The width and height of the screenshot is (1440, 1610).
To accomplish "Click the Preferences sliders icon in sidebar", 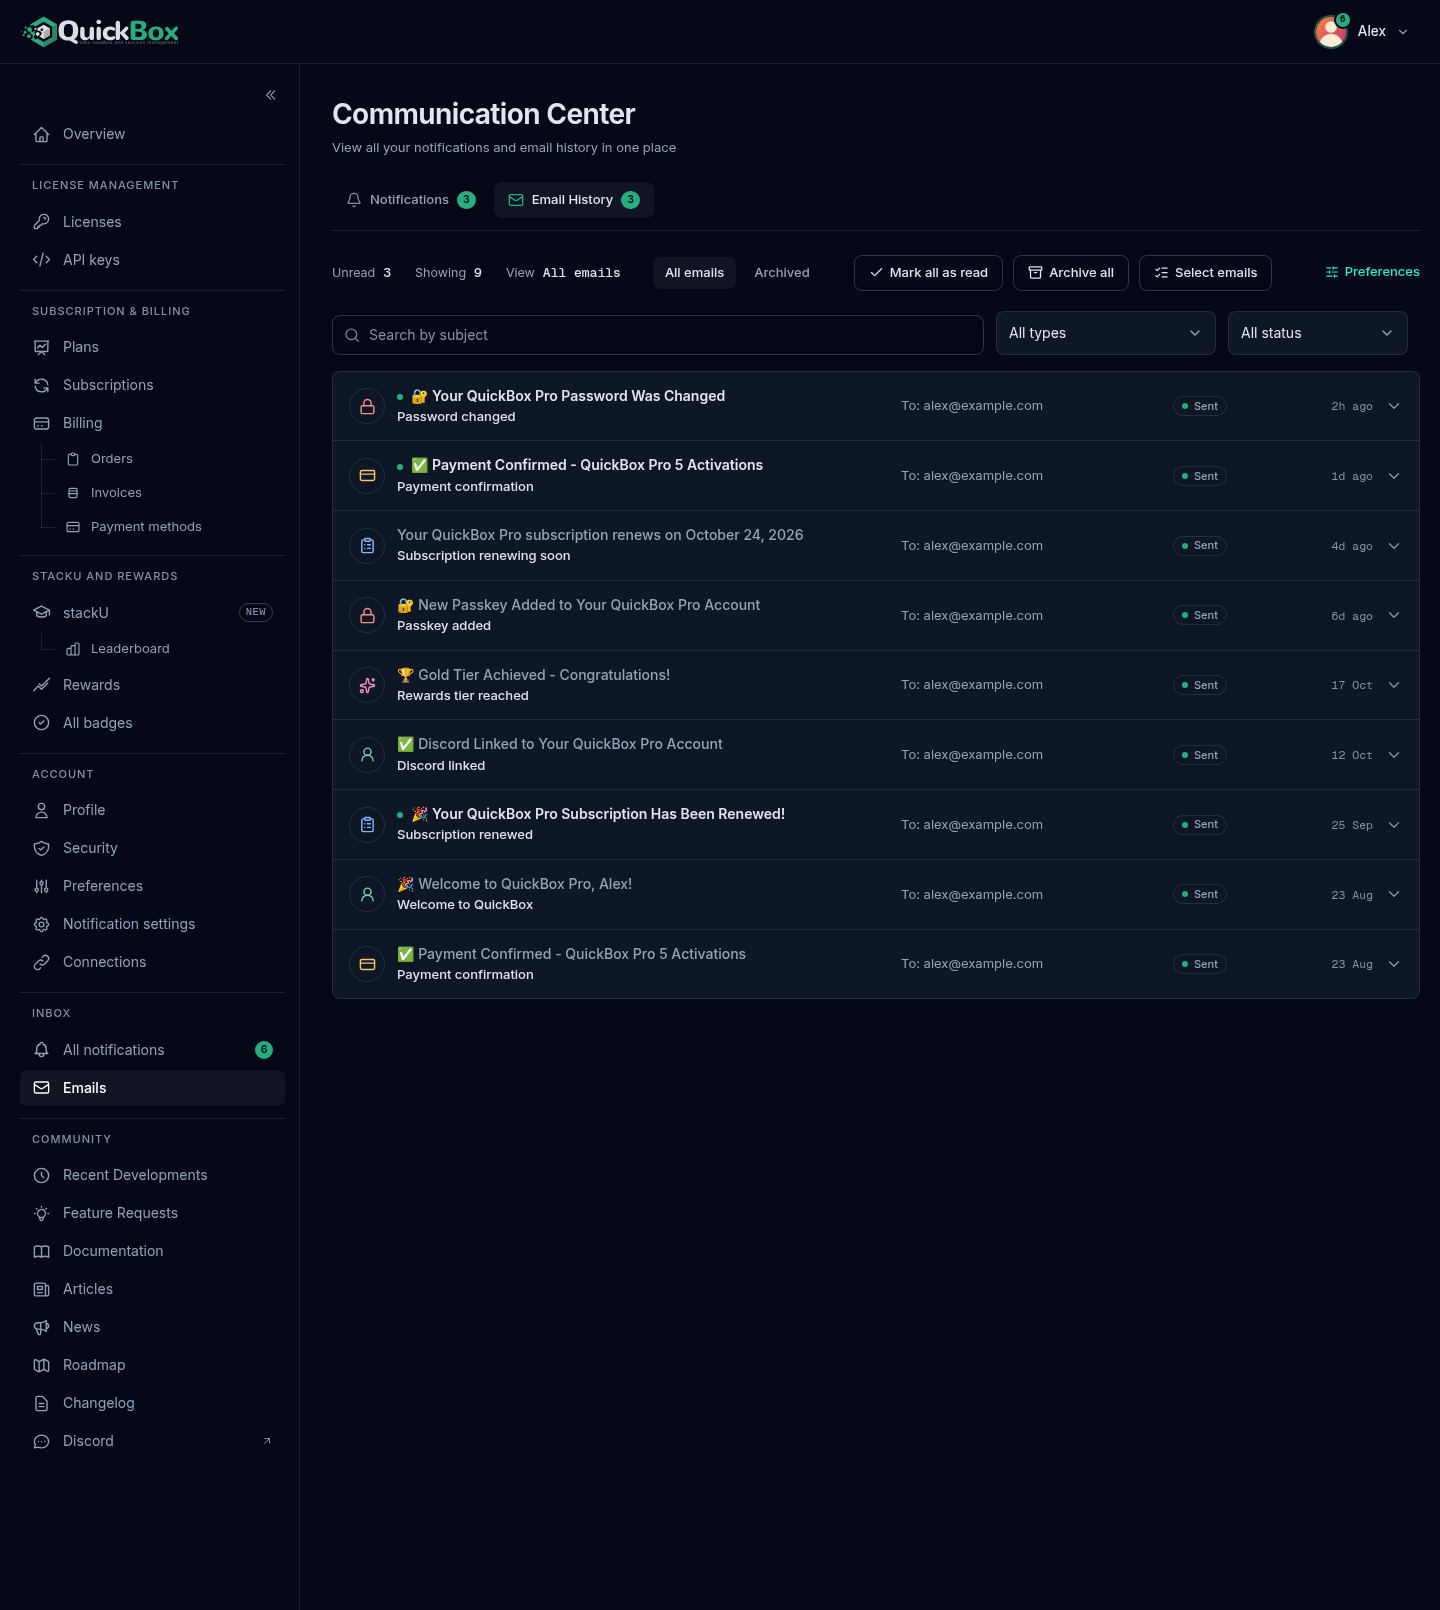I will 41,886.
